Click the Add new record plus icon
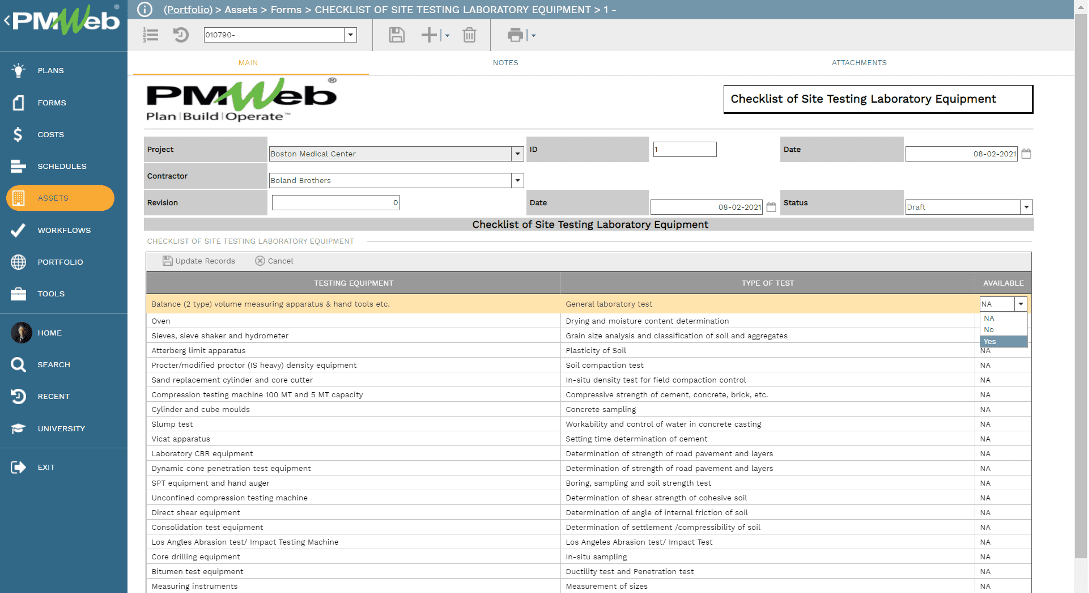1089x593 pixels. 430,35
